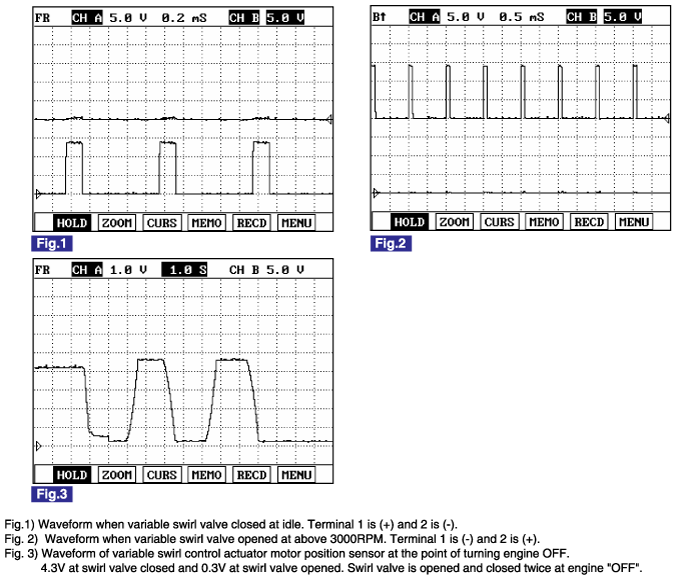
Task: Click ZOOM button in Fig.3 scope
Action: coord(117,475)
